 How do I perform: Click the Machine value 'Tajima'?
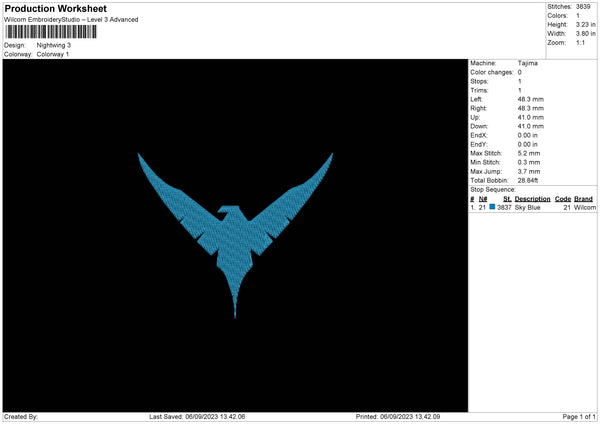click(x=528, y=63)
